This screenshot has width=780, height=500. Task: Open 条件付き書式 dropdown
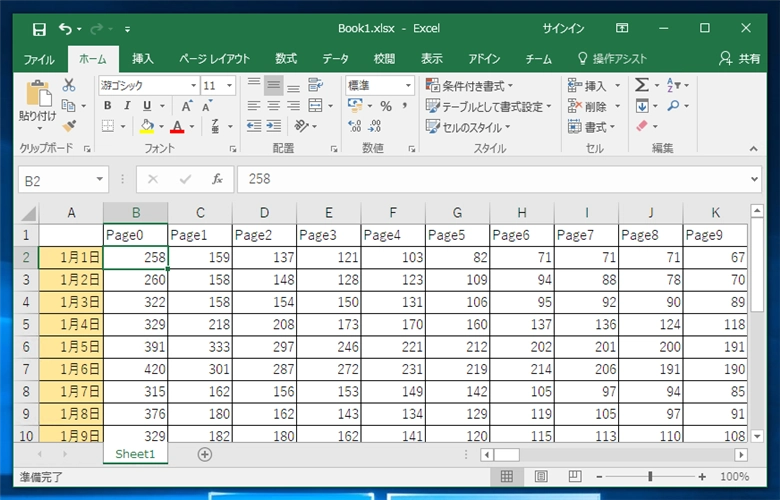[470, 86]
